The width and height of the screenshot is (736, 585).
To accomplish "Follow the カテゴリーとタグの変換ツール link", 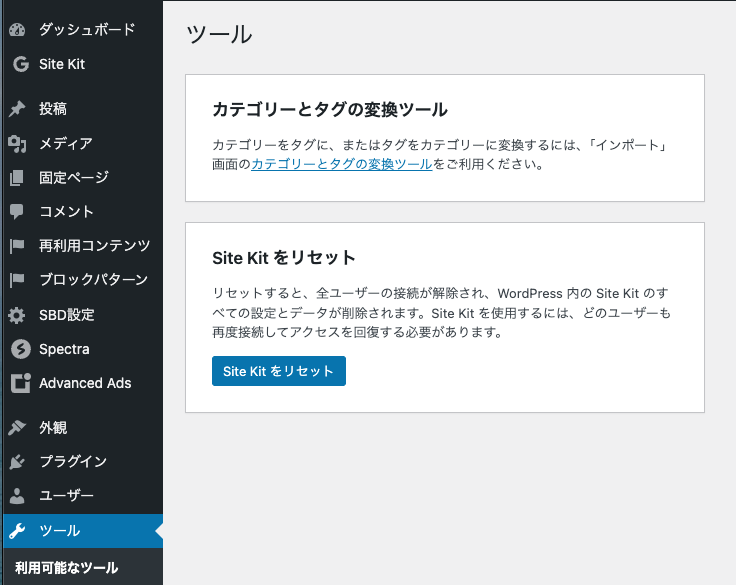I will (342, 164).
